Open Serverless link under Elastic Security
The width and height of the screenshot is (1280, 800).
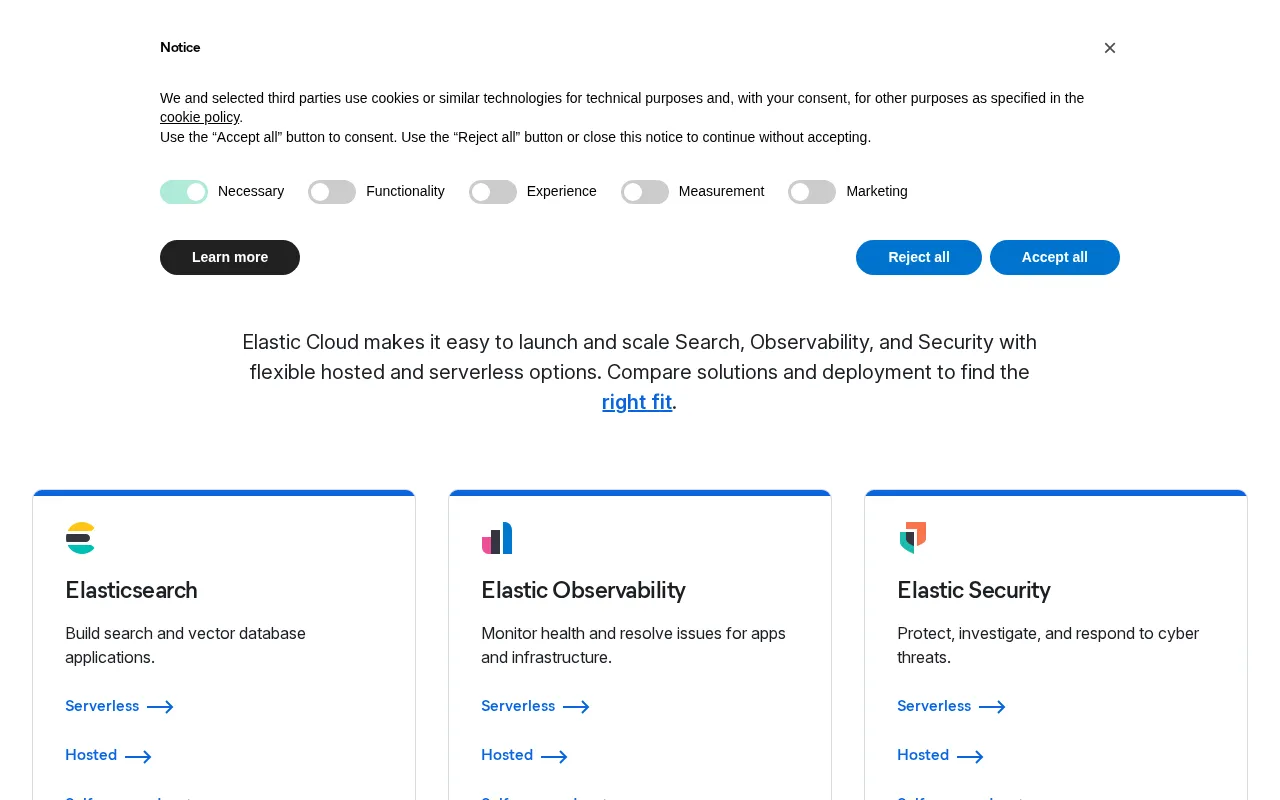pyautogui.click(x=951, y=706)
